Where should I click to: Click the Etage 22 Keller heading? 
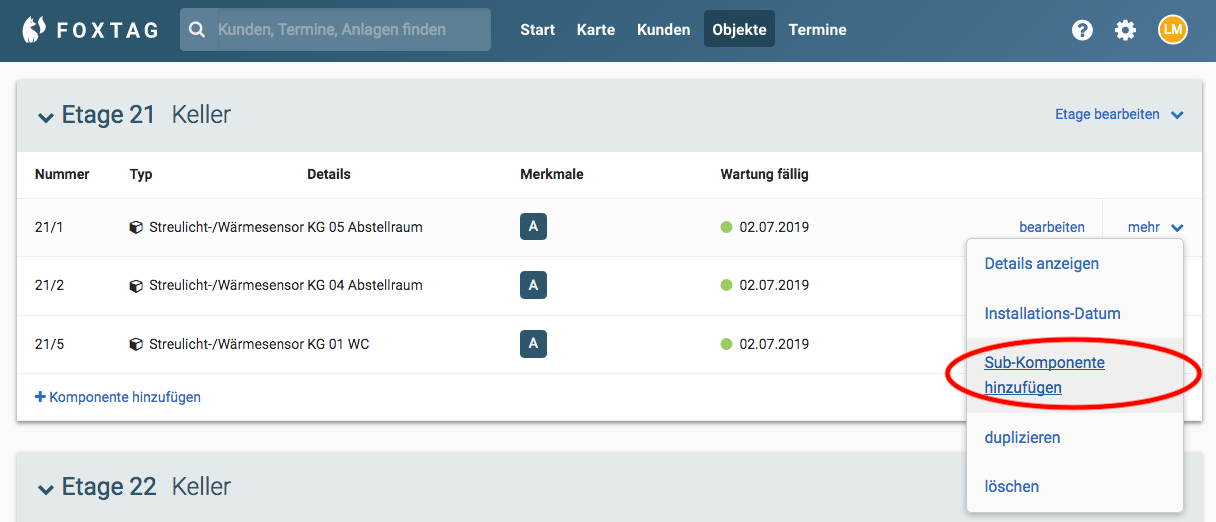coord(146,487)
